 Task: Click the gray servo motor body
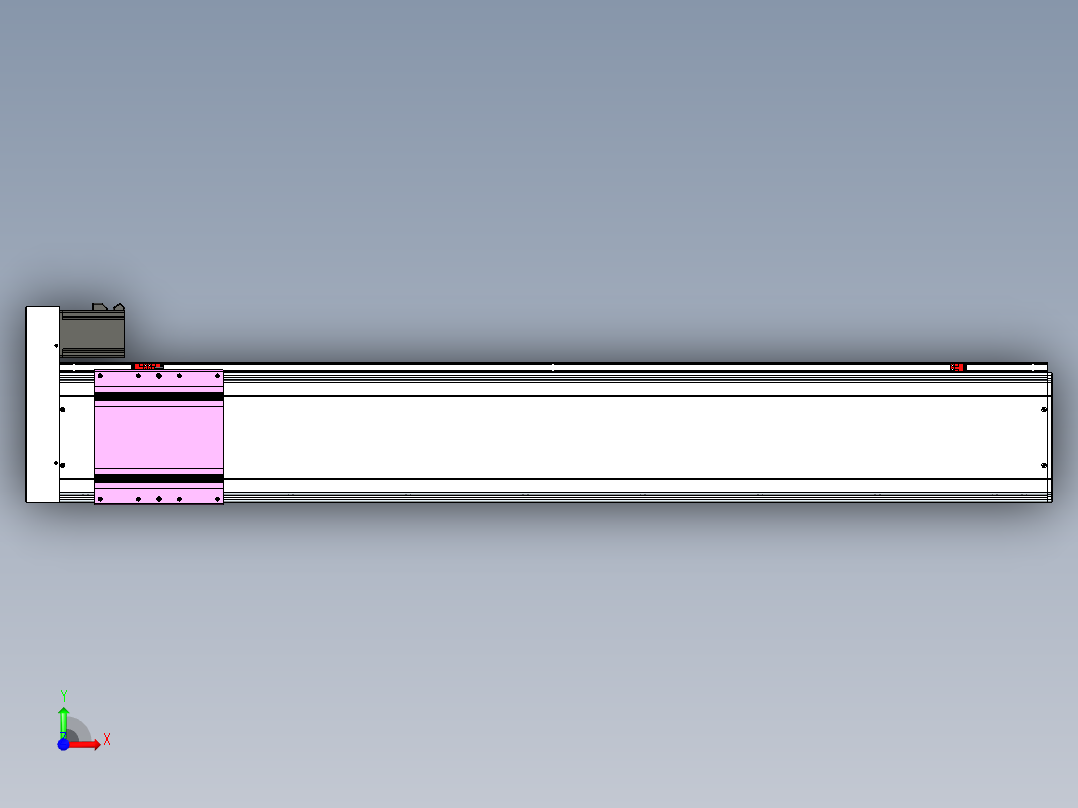tap(93, 334)
